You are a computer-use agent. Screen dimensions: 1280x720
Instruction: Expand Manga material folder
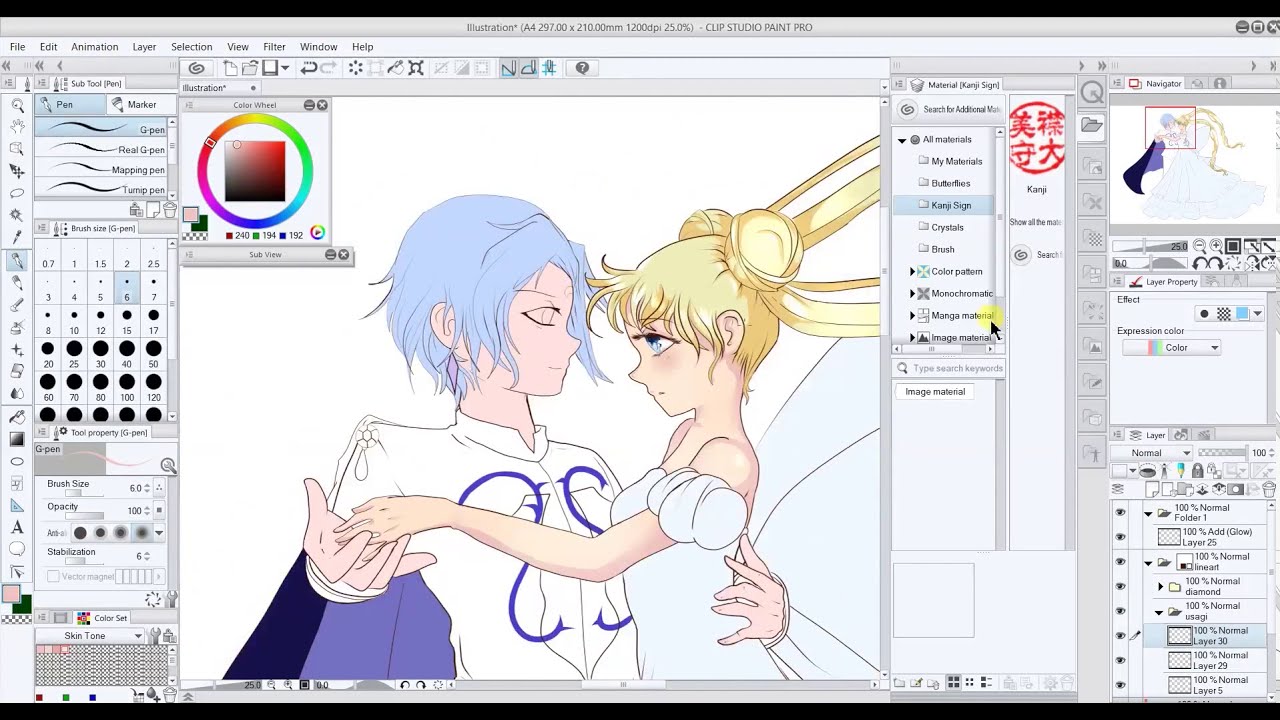[912, 316]
